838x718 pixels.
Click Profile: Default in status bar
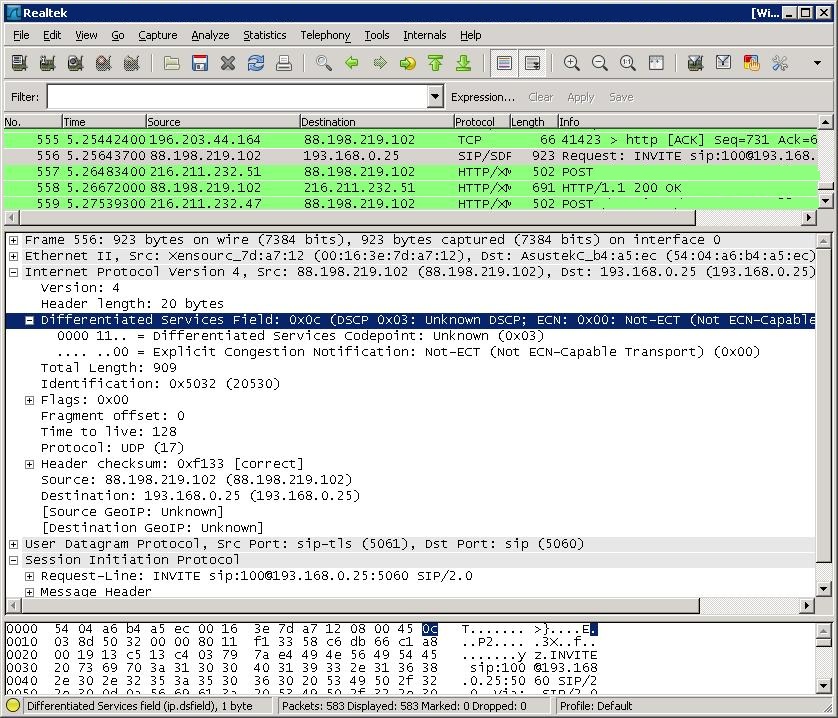pyautogui.click(x=596, y=706)
